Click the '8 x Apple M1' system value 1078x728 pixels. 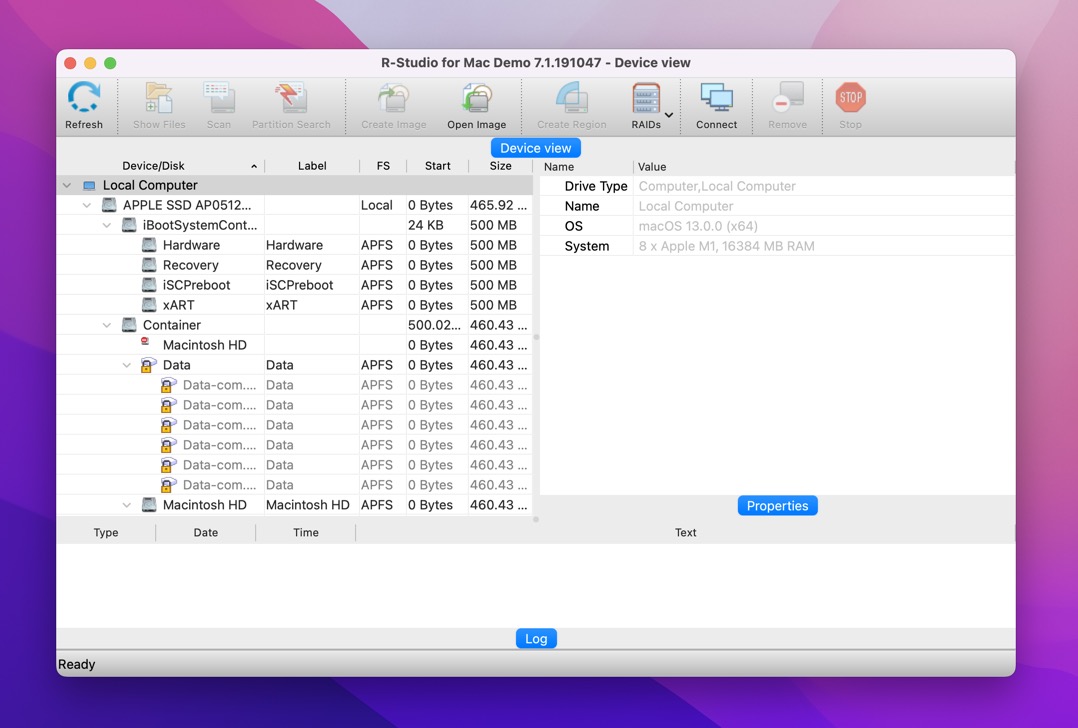click(x=727, y=246)
